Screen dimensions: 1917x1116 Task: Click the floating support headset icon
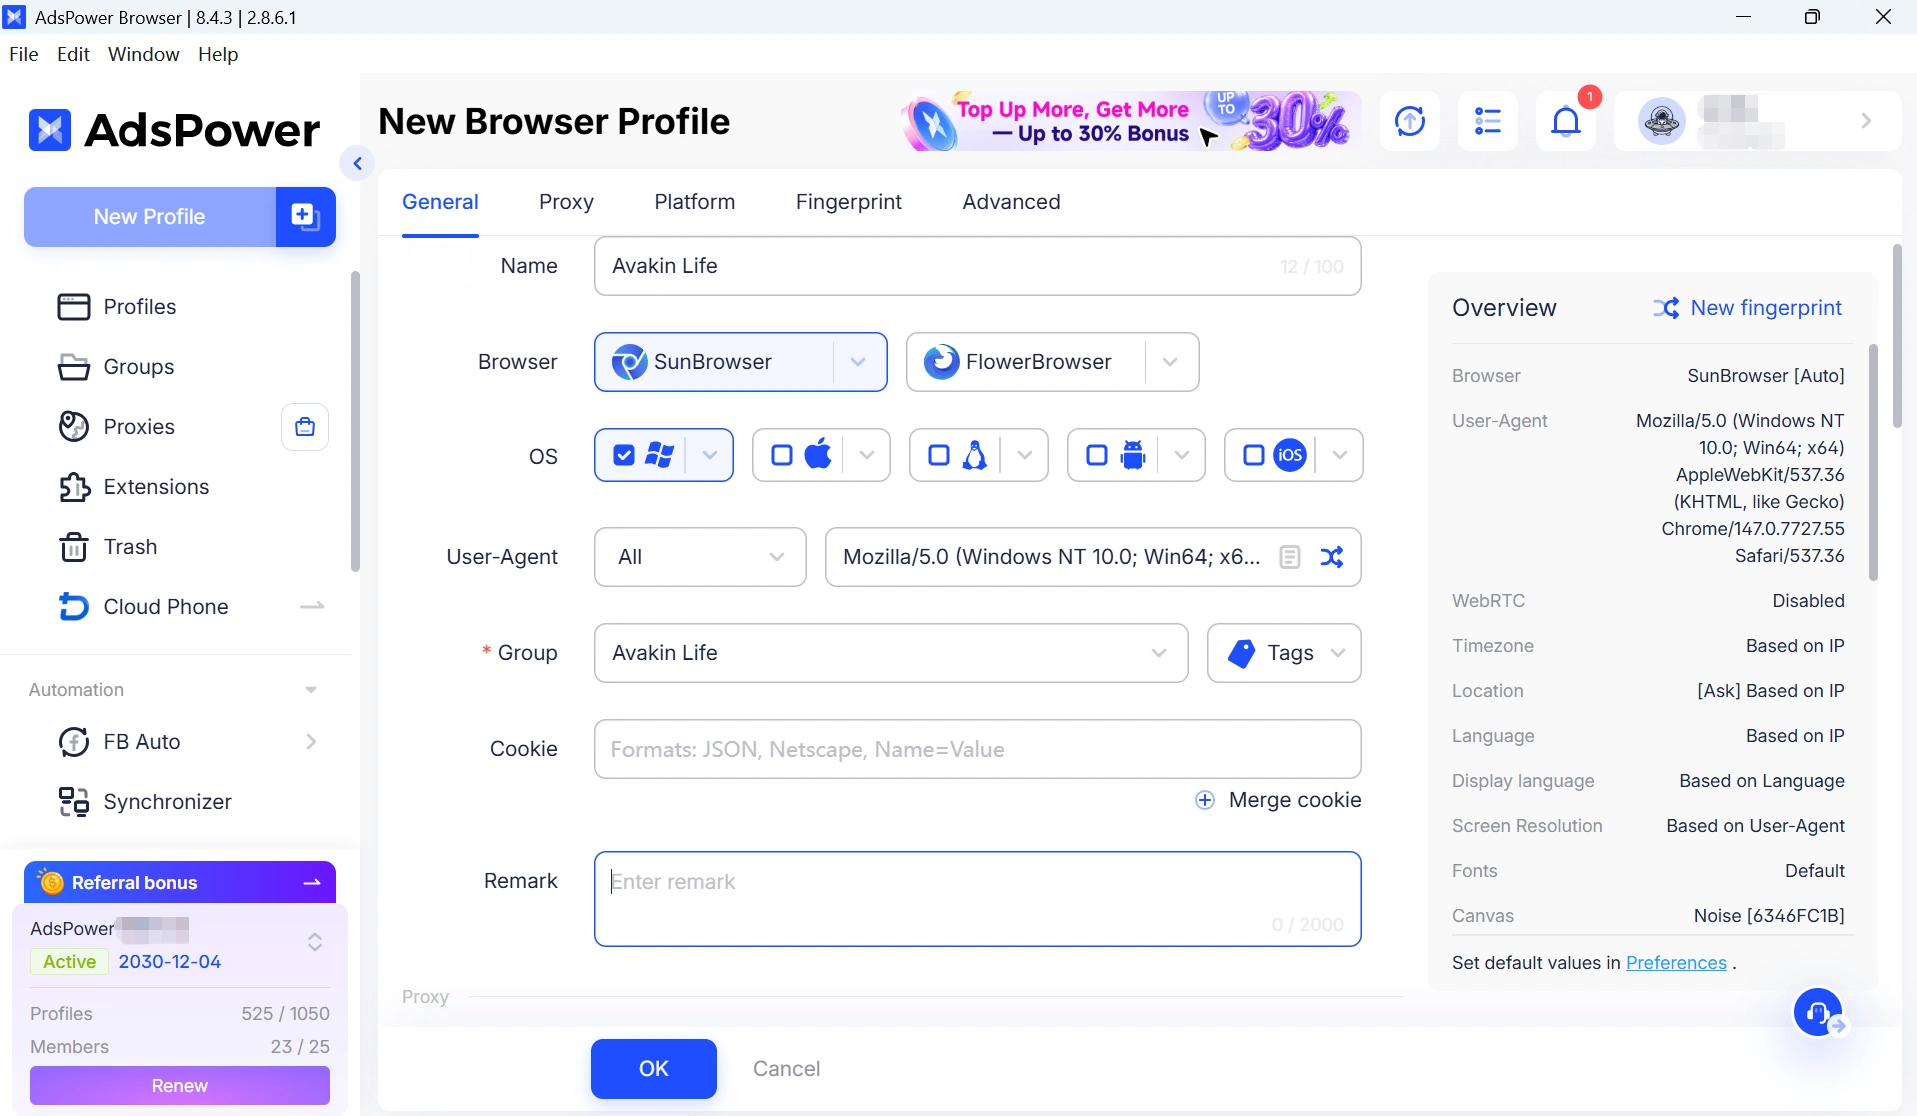click(1818, 1013)
